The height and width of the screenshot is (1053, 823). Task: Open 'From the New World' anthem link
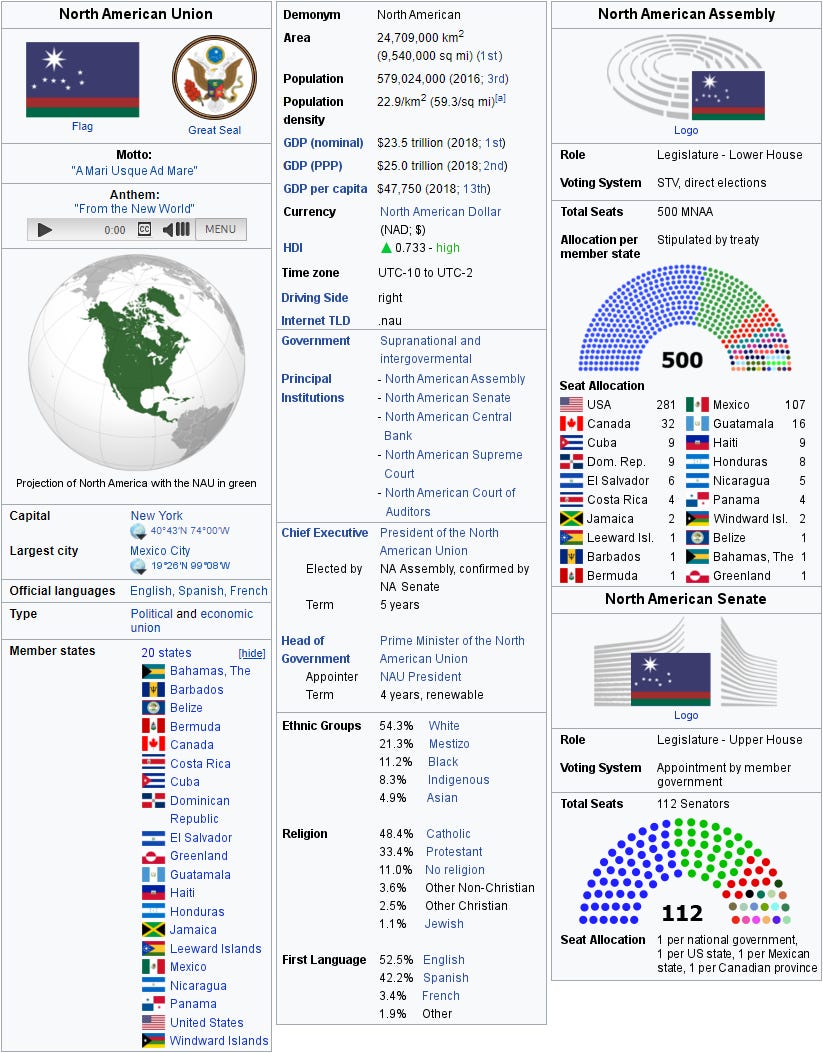coord(134,209)
